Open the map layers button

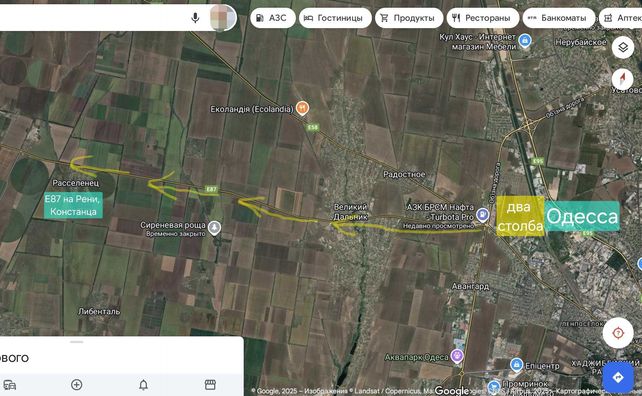pos(623,48)
